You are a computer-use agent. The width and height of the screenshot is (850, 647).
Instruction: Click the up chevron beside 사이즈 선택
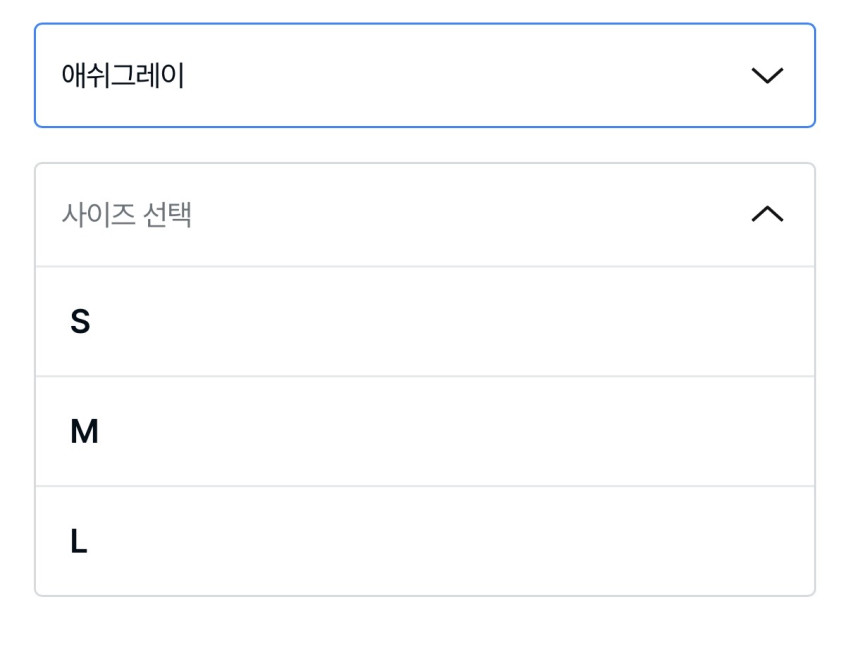(767, 215)
